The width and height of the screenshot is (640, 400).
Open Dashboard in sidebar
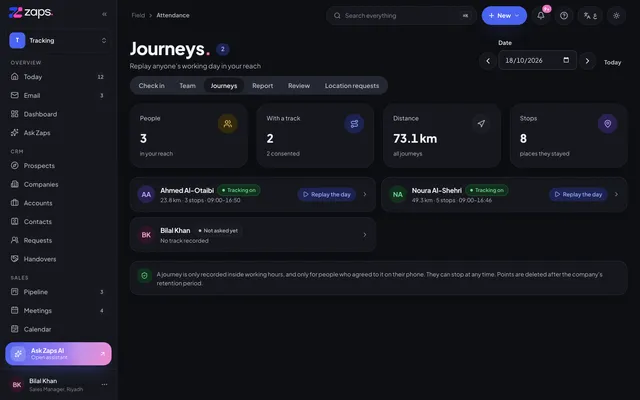click(x=58, y=114)
